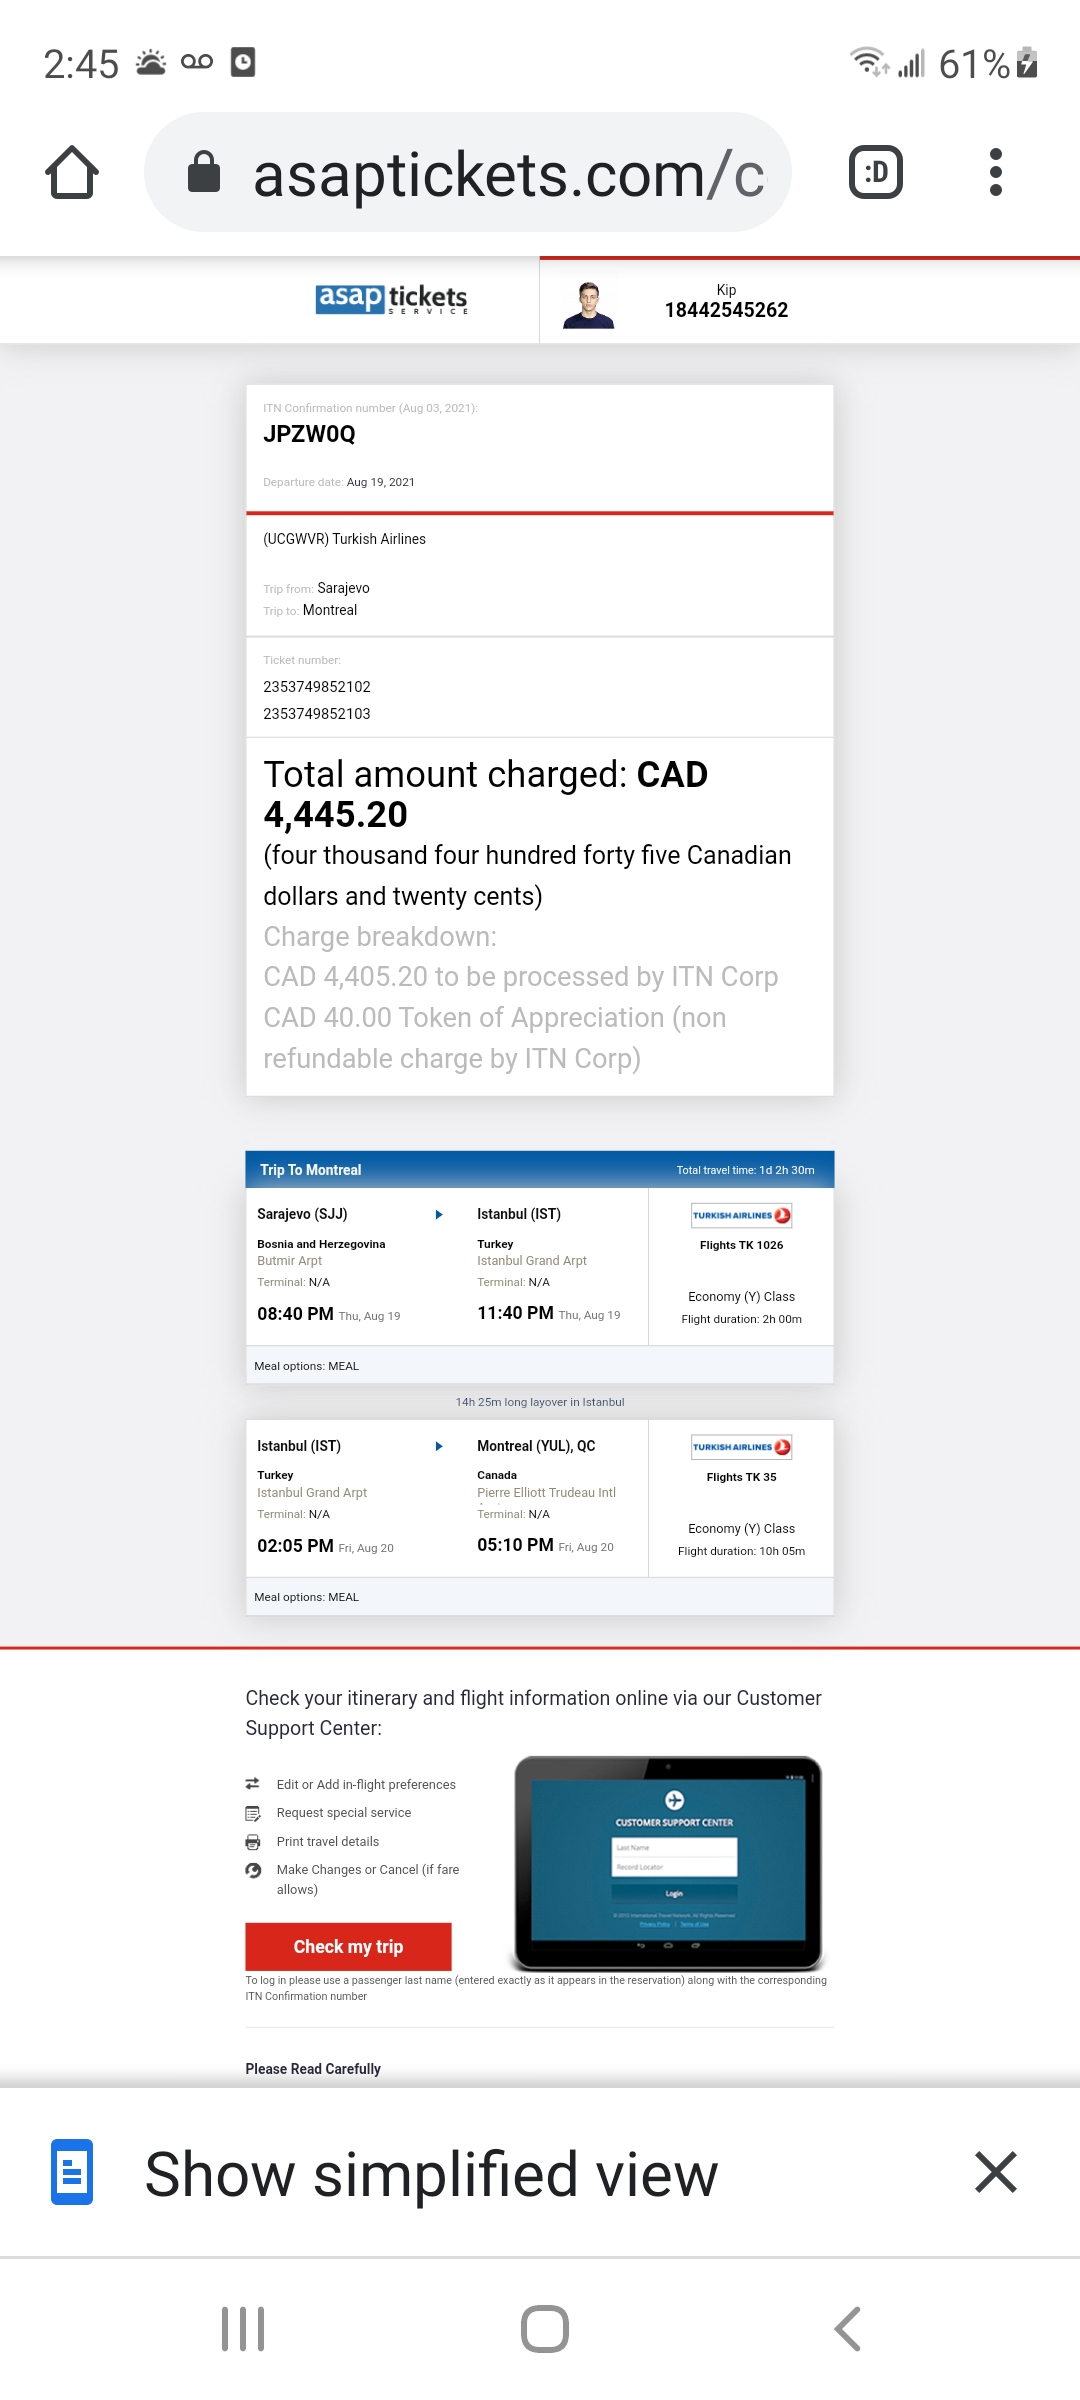Toggle Edit or Add in-flight preferences option
1080x2400 pixels.
tap(252, 1784)
